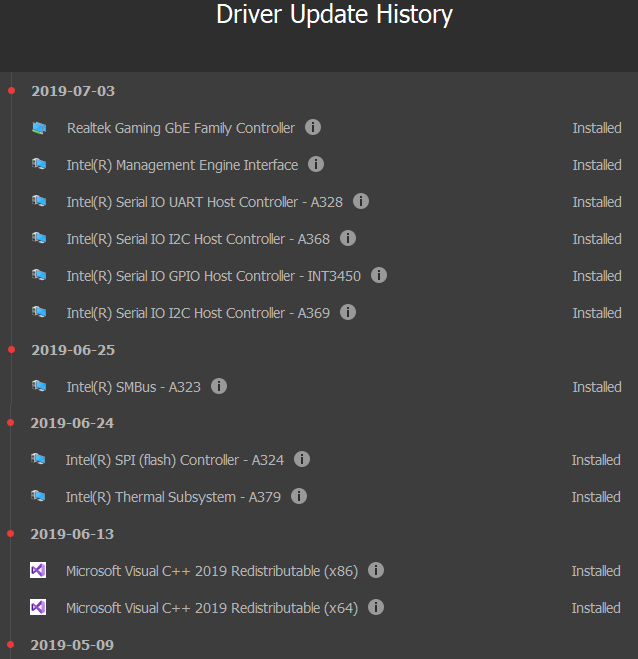
Task: Click Installed status for Intel SMBus A323
Action: (597, 387)
